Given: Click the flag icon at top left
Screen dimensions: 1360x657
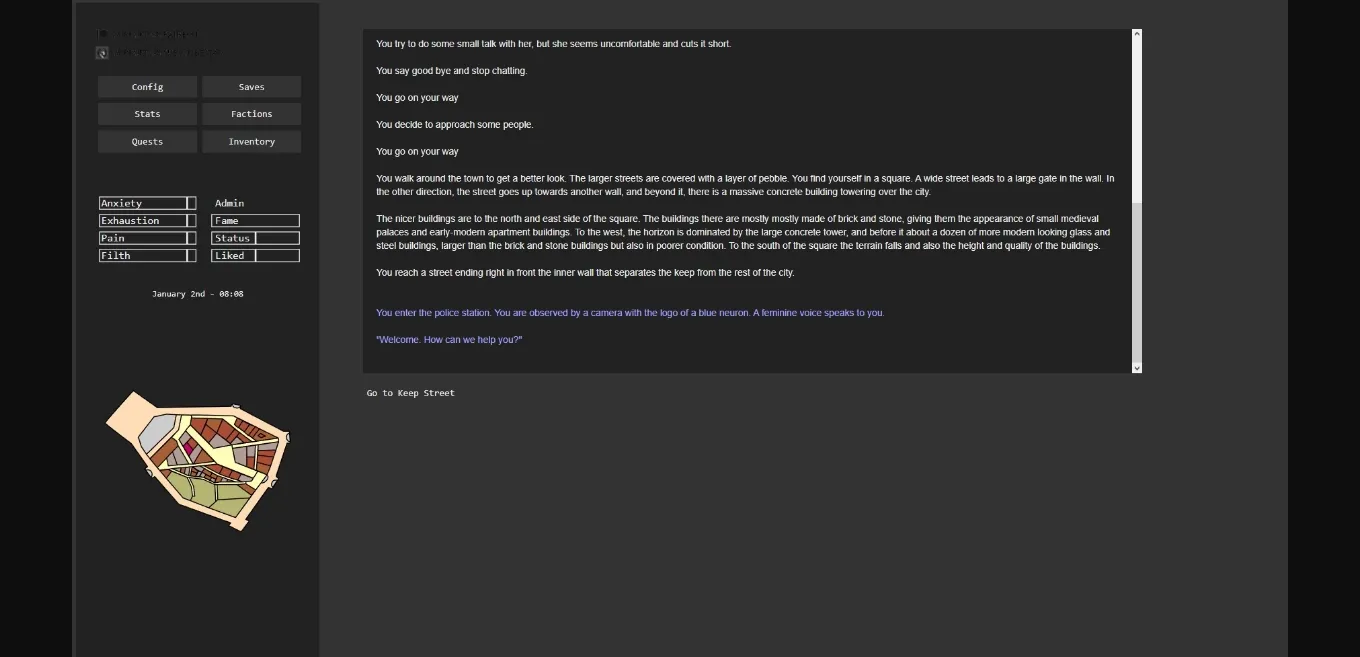Looking at the screenshot, I should coord(103,33).
